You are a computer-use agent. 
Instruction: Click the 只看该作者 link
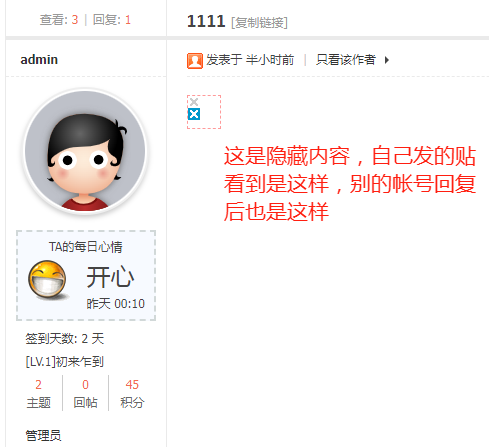346,60
